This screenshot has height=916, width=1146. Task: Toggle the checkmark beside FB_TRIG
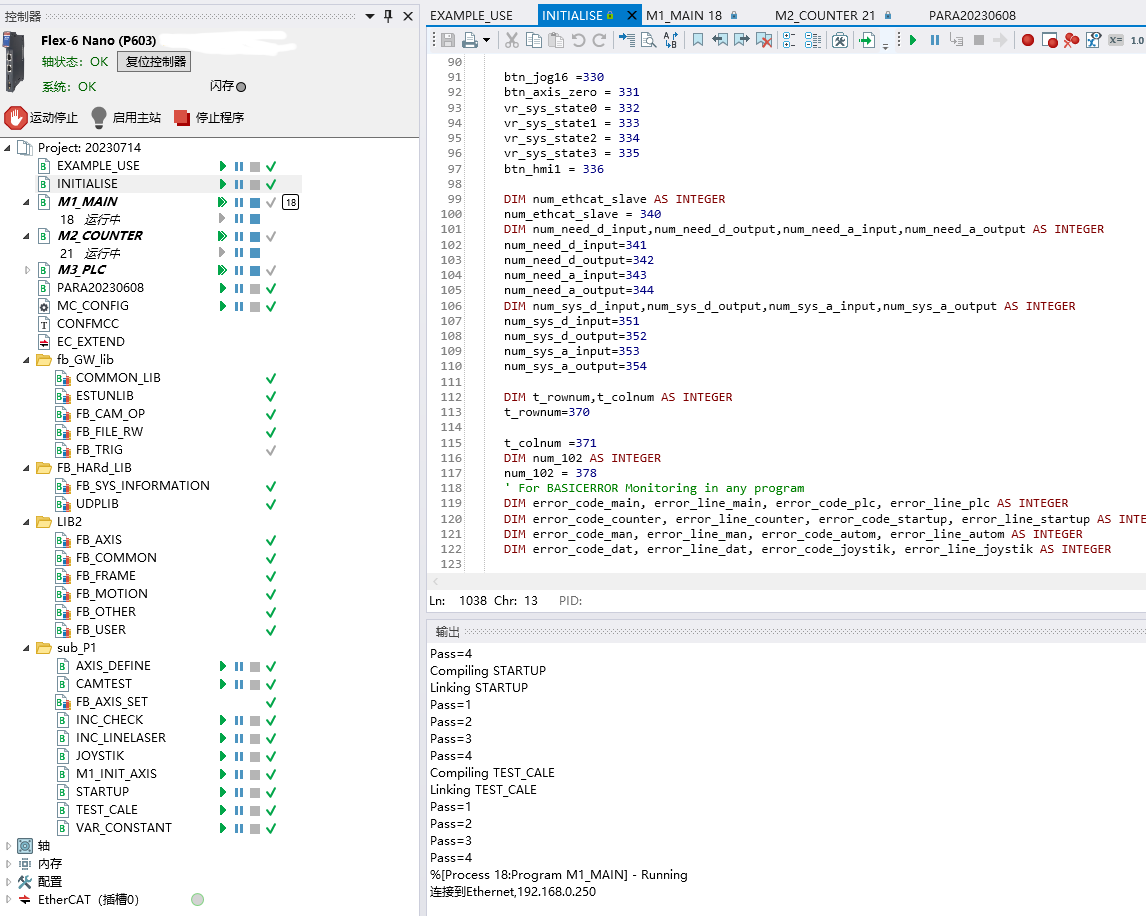coord(270,450)
